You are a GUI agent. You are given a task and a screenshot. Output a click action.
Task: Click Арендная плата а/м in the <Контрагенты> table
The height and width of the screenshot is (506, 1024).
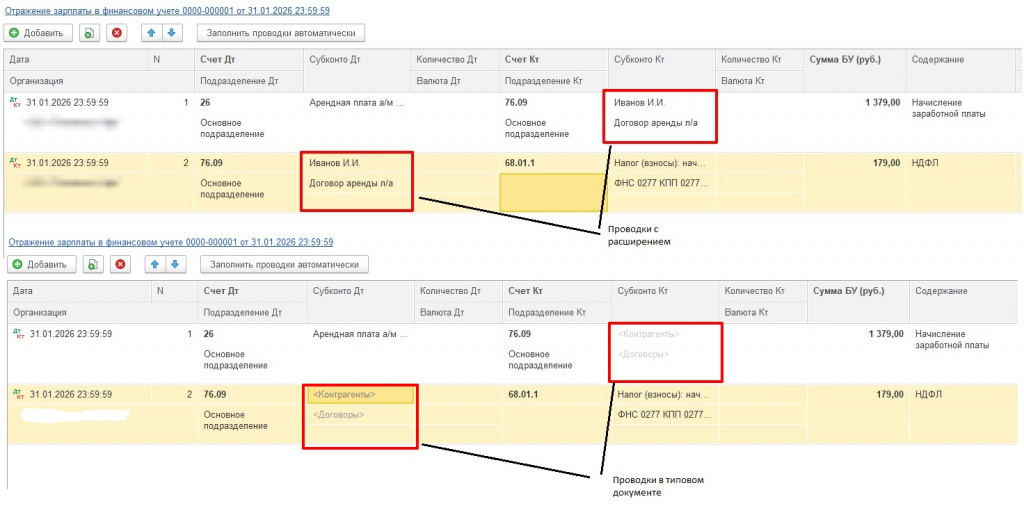tap(360, 334)
